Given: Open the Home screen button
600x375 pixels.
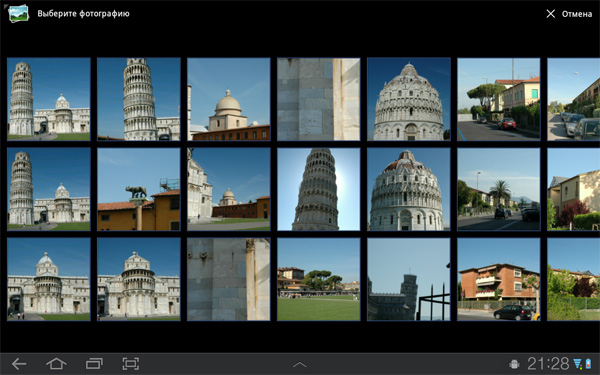Looking at the screenshot, I should 56,364.
